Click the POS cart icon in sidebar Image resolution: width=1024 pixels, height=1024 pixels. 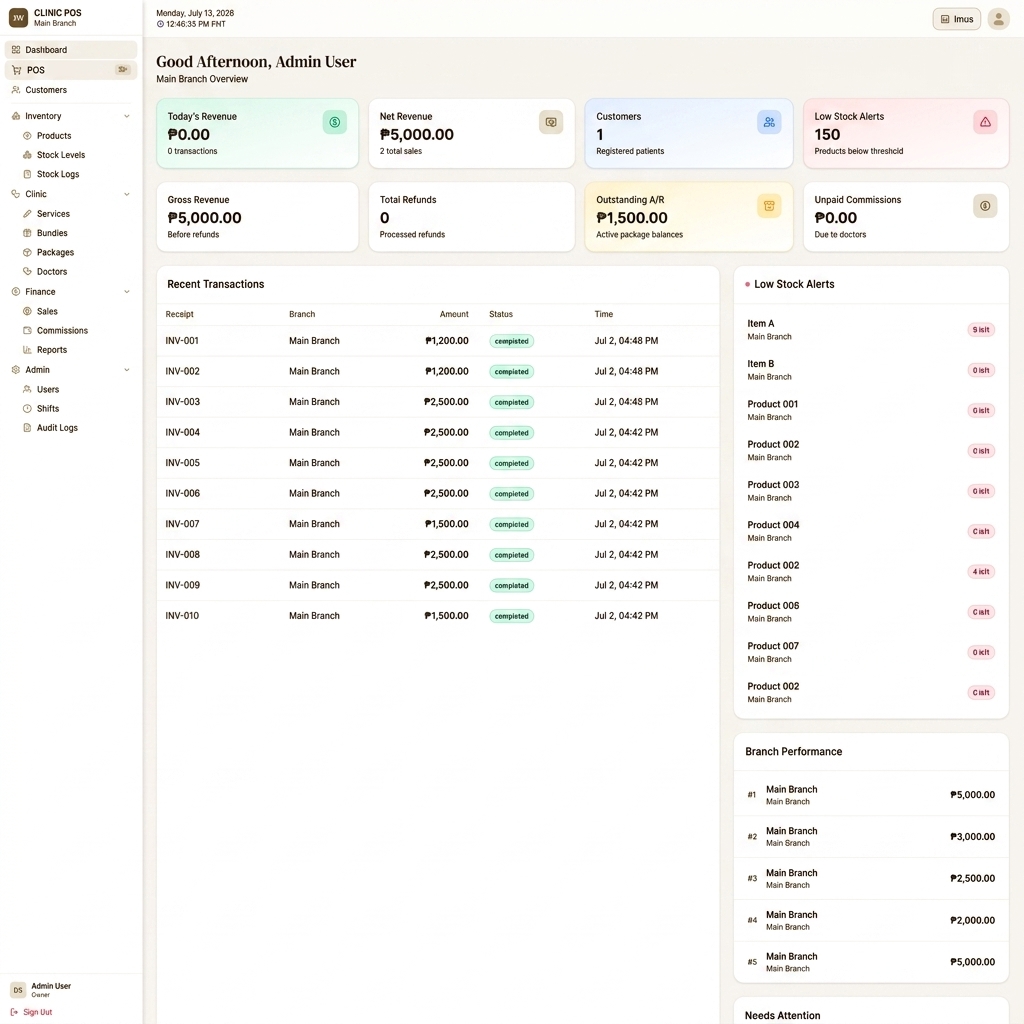click(x=16, y=70)
